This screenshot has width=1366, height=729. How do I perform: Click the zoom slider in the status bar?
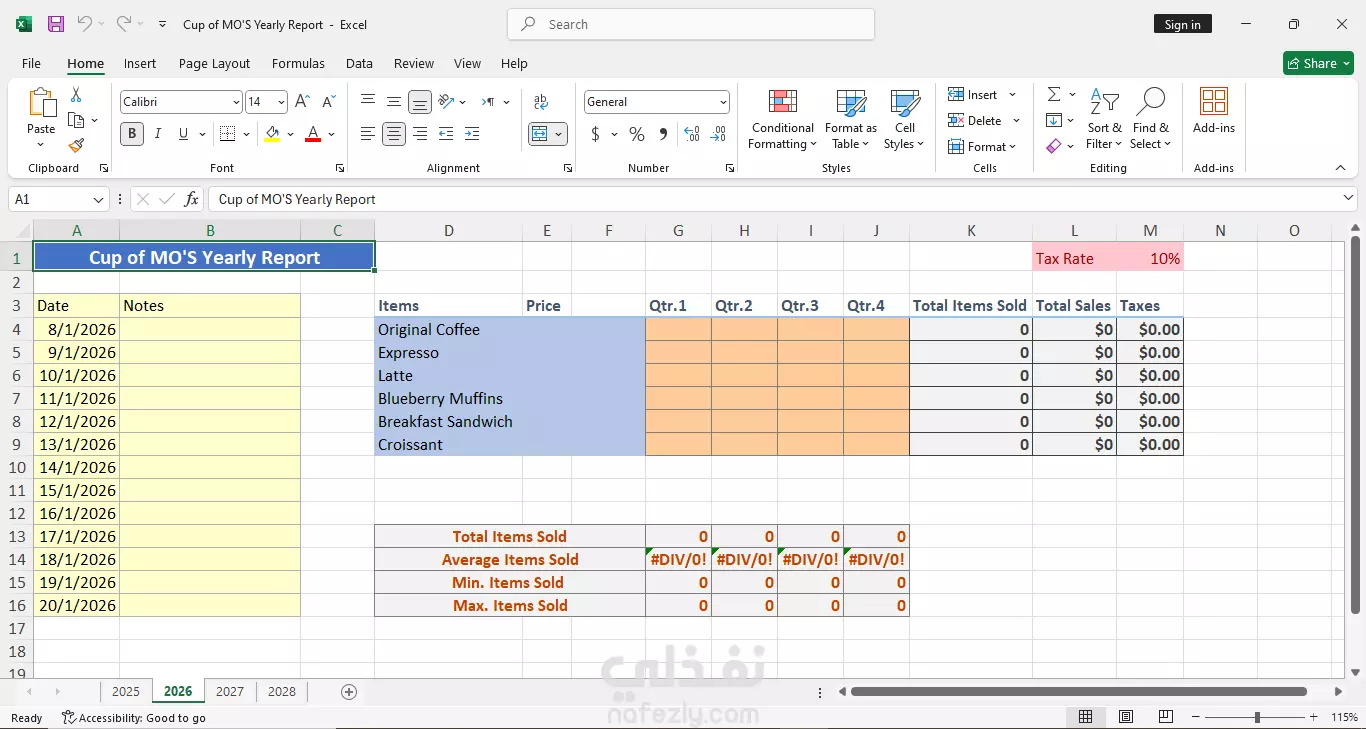(1257, 717)
